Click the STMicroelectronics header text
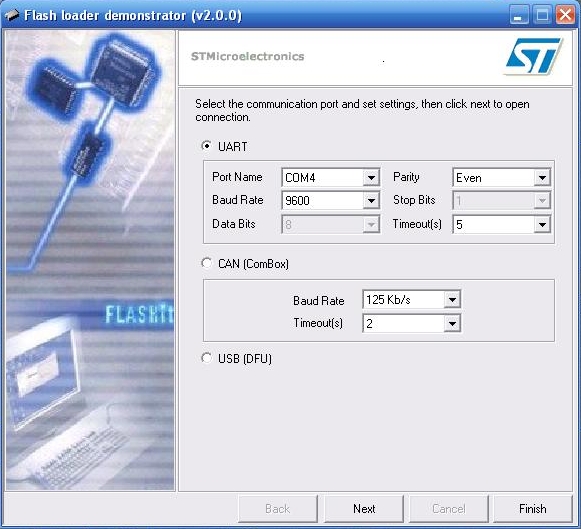The image size is (581, 529). click(248, 56)
